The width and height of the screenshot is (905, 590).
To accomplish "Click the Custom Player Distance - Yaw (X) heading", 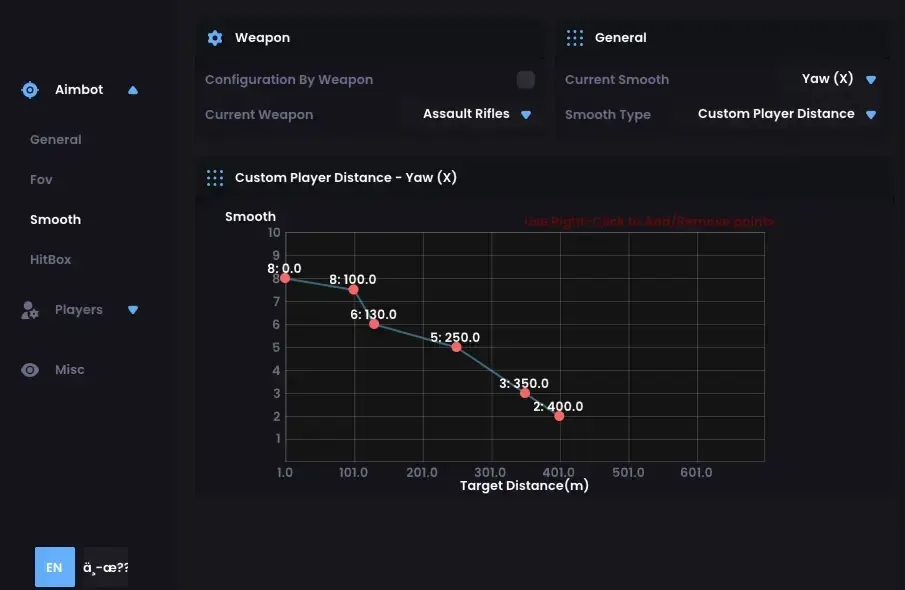I will pyautogui.click(x=346, y=177).
